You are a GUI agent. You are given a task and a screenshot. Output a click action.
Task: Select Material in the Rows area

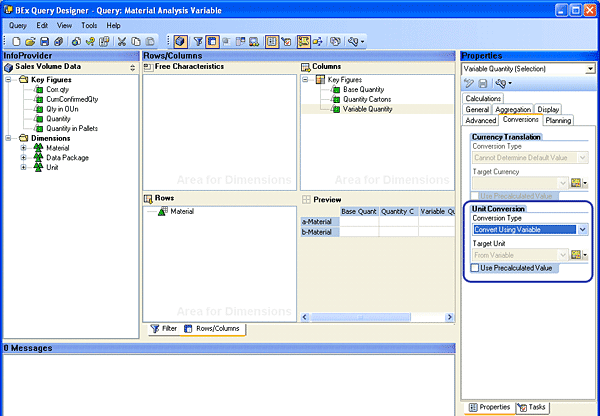[x=181, y=211]
